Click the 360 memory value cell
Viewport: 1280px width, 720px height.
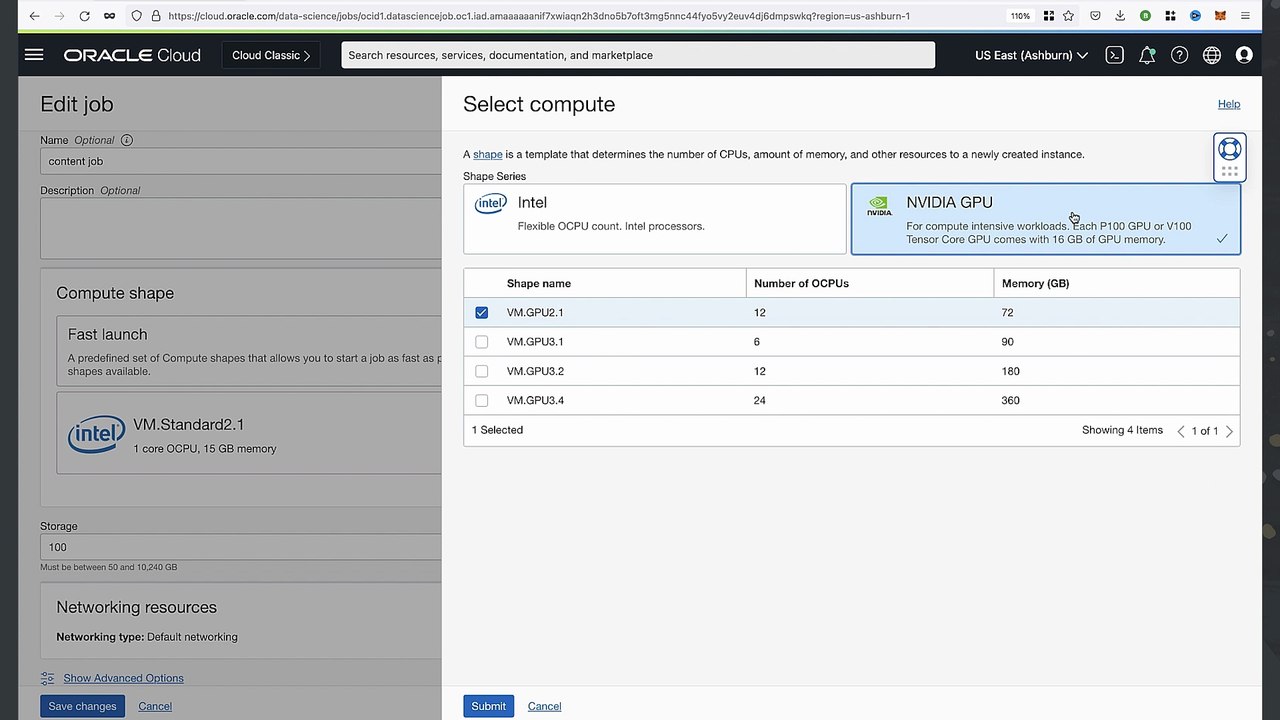click(1010, 400)
